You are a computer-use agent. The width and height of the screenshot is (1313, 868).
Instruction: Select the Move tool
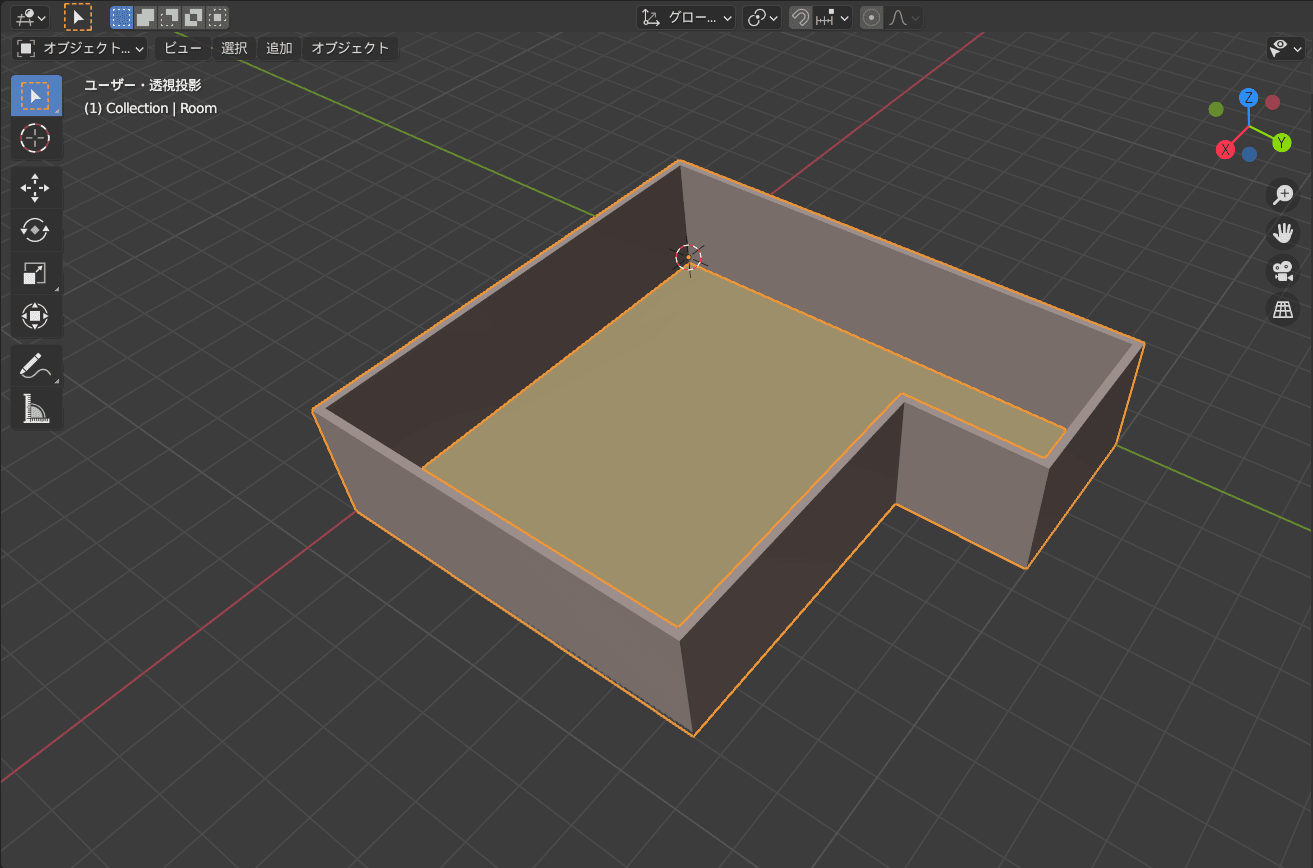point(36,187)
